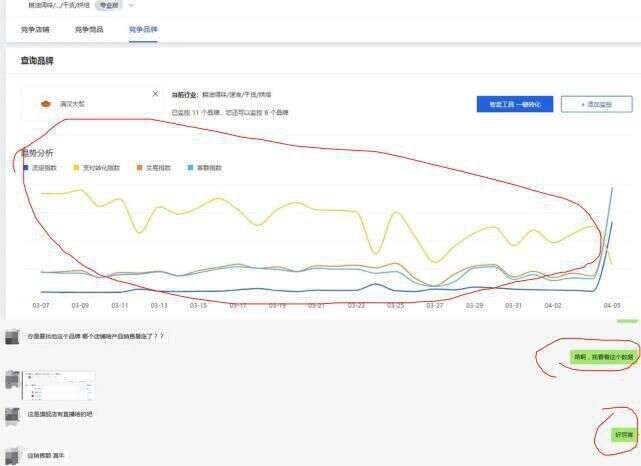Toggle the 流量指数 legend marker

25,167
